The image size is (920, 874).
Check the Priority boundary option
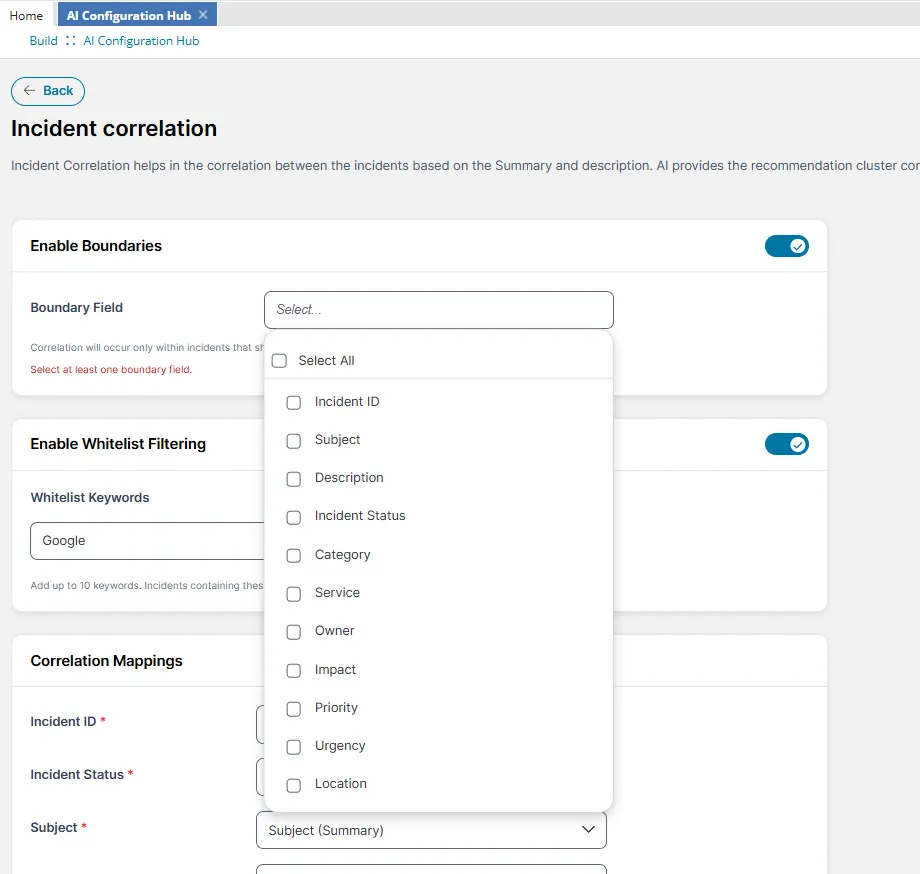pyautogui.click(x=293, y=709)
